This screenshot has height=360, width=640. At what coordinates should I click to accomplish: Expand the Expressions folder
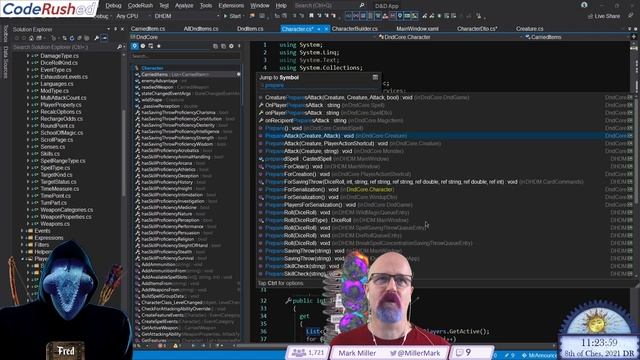(x=22, y=238)
